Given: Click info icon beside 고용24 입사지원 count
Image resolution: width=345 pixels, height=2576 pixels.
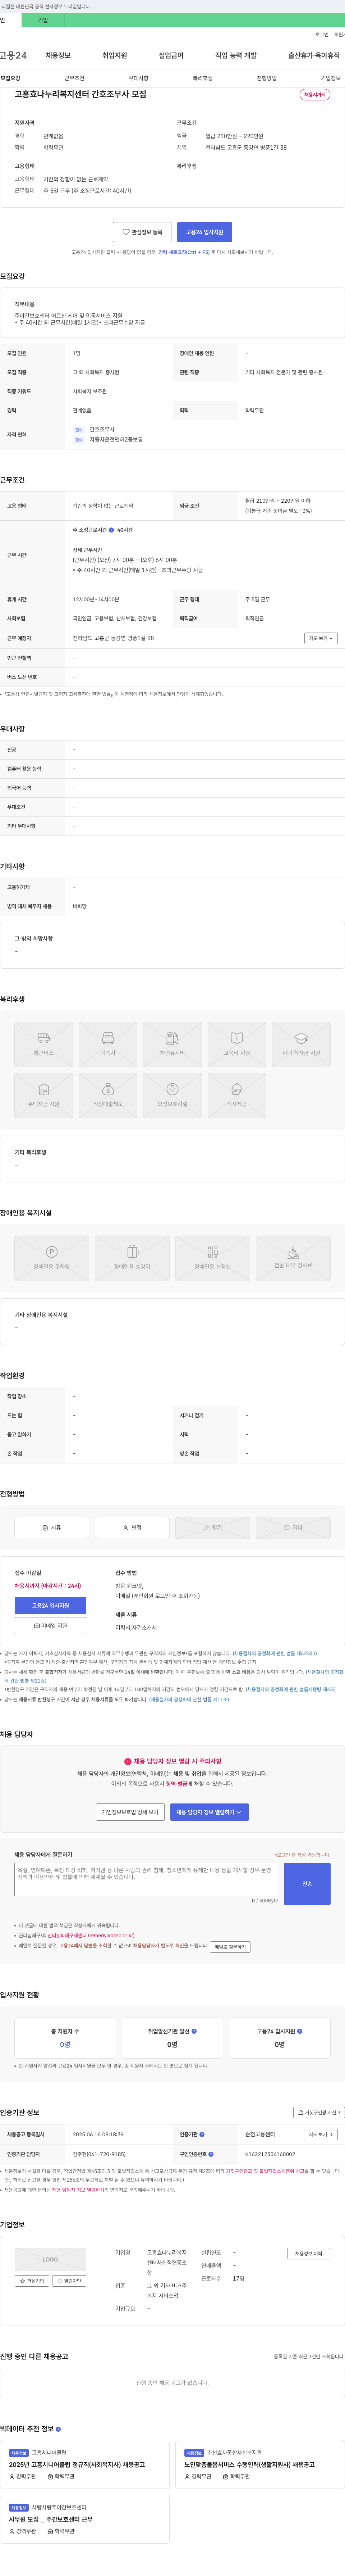Looking at the screenshot, I should (300, 2030).
